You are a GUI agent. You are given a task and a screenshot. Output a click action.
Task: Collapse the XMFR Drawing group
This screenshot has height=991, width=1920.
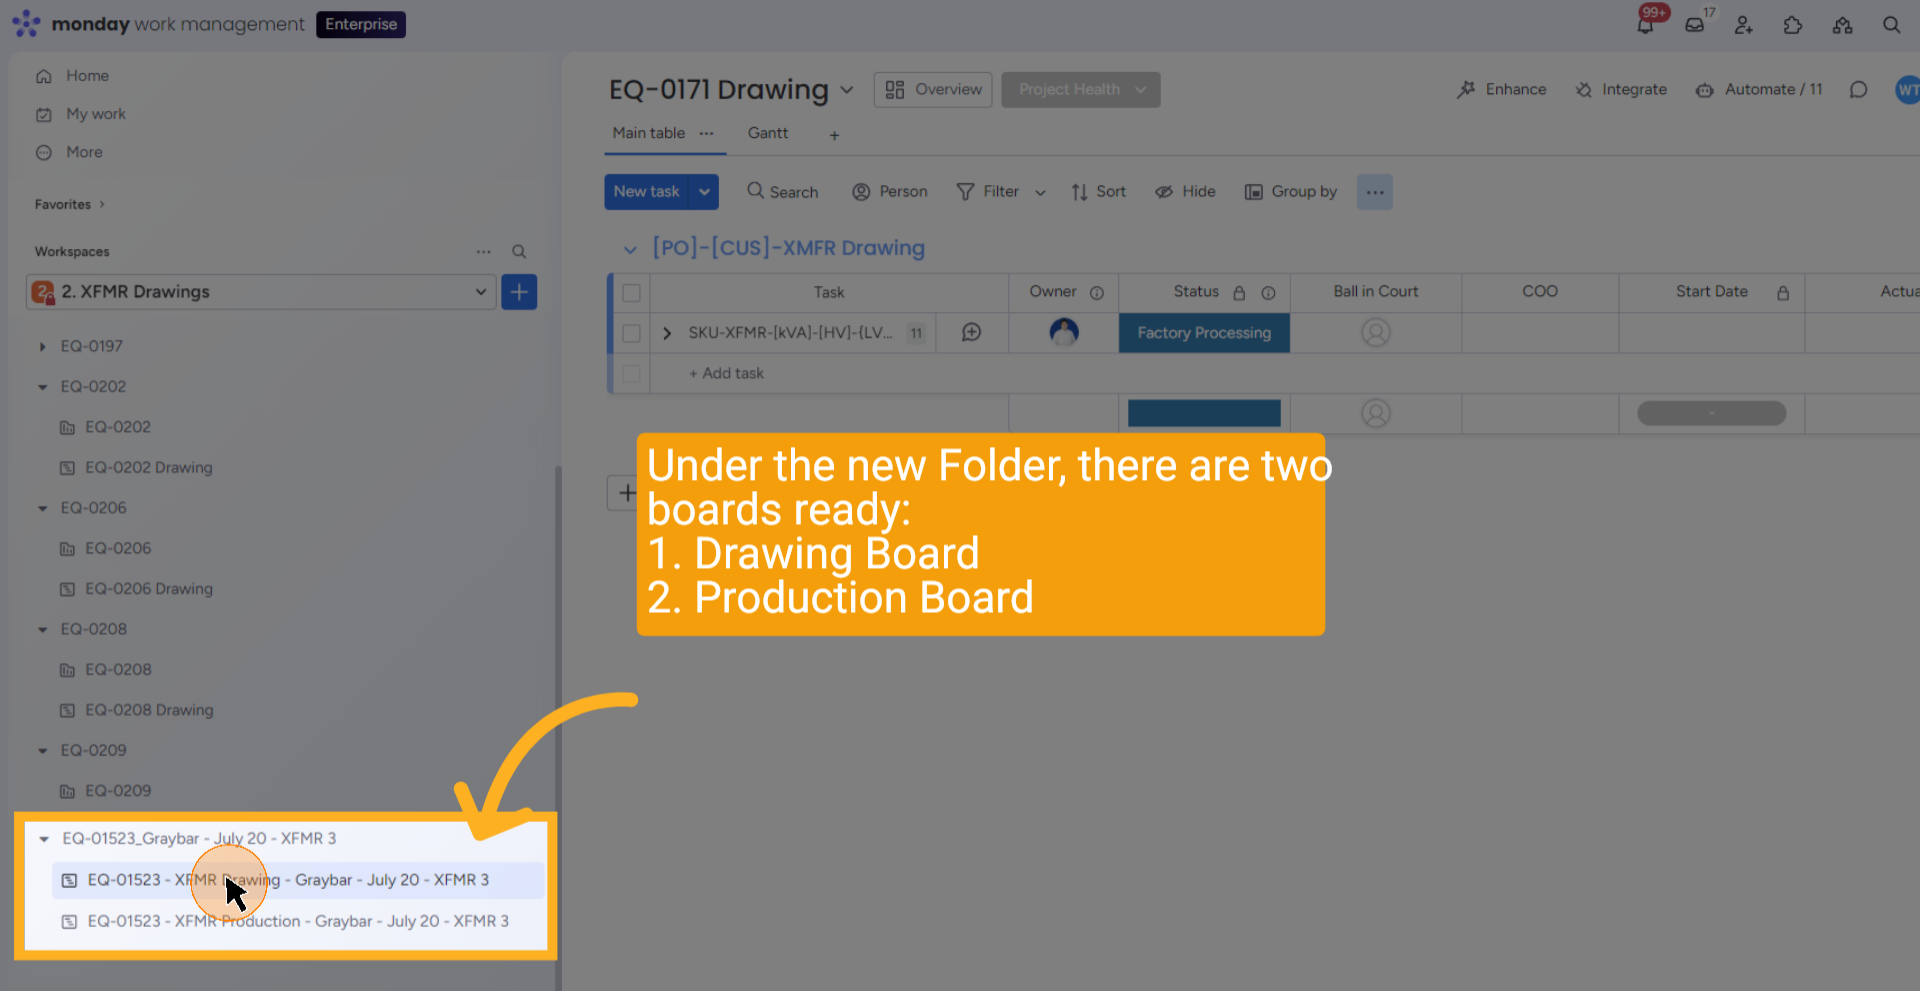pos(630,249)
